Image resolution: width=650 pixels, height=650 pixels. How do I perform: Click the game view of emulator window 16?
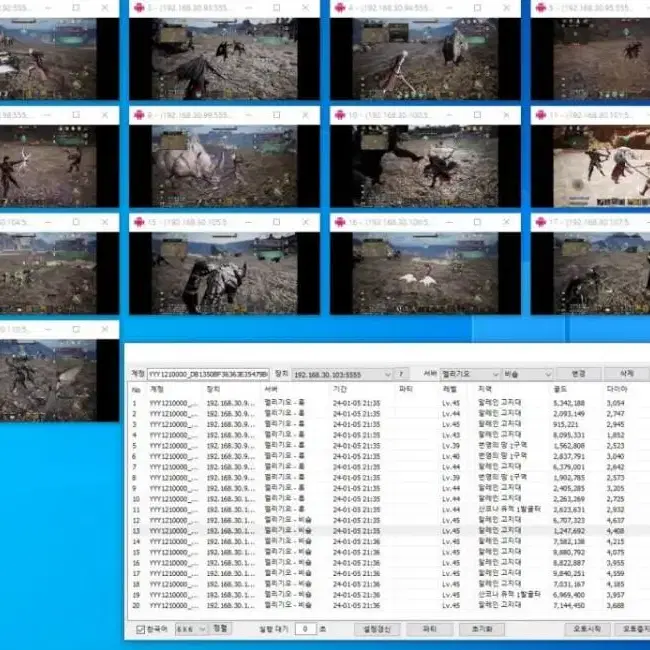[425, 273]
